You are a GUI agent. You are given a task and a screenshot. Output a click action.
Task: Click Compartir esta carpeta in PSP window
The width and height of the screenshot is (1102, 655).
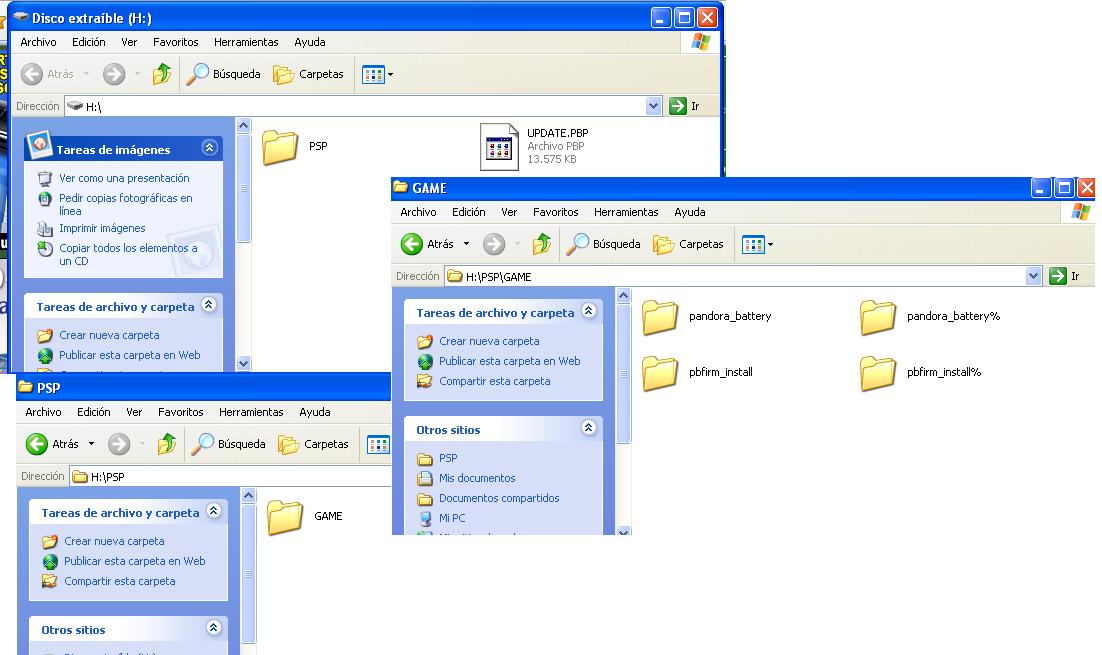click(x=119, y=582)
